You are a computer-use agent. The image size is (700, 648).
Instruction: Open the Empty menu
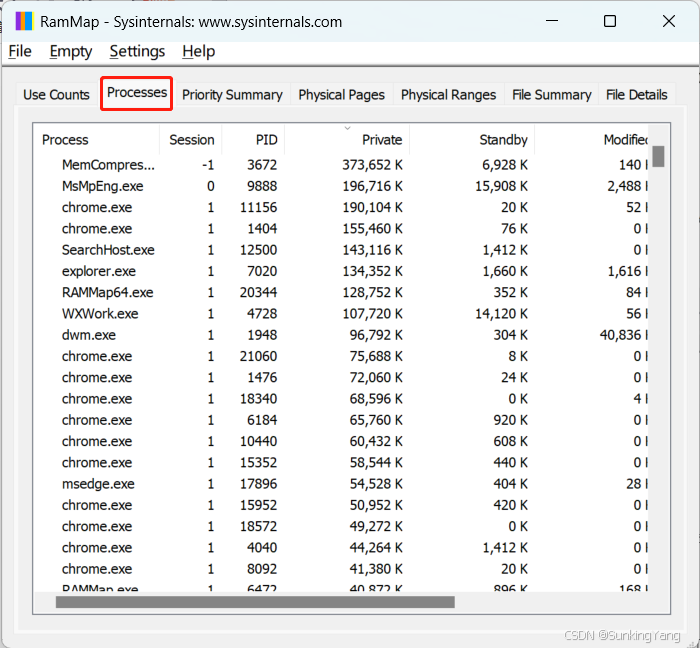71,52
